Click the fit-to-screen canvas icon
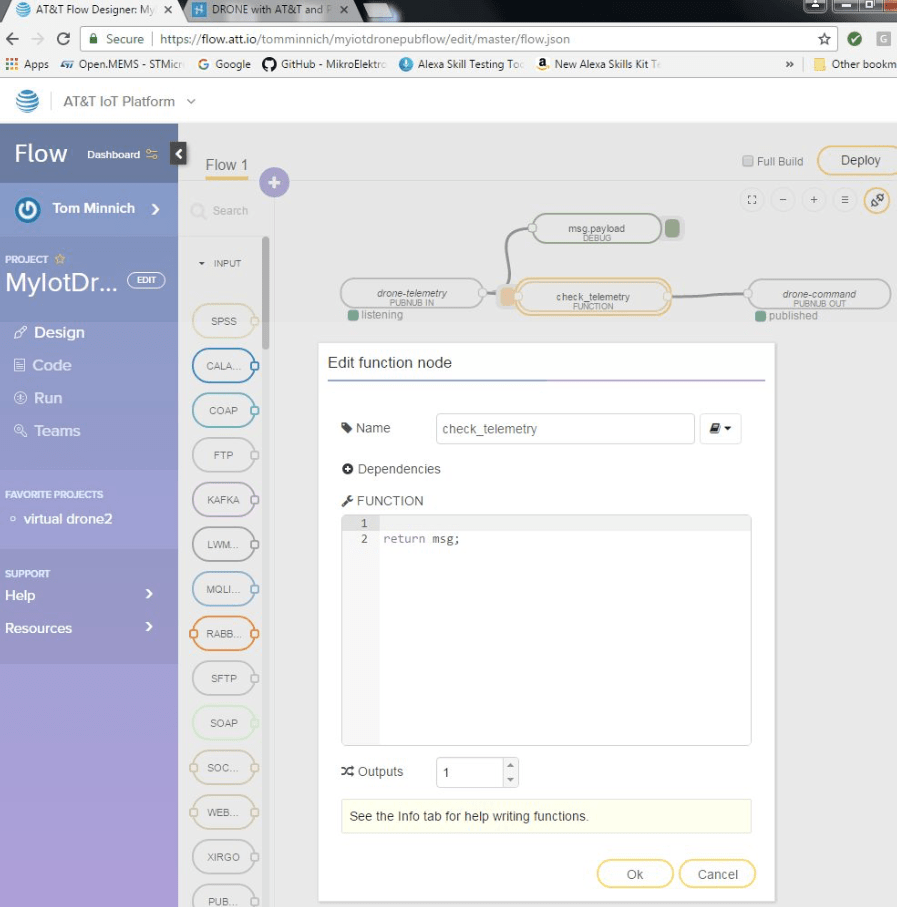The width and height of the screenshot is (897, 907). tap(752, 200)
